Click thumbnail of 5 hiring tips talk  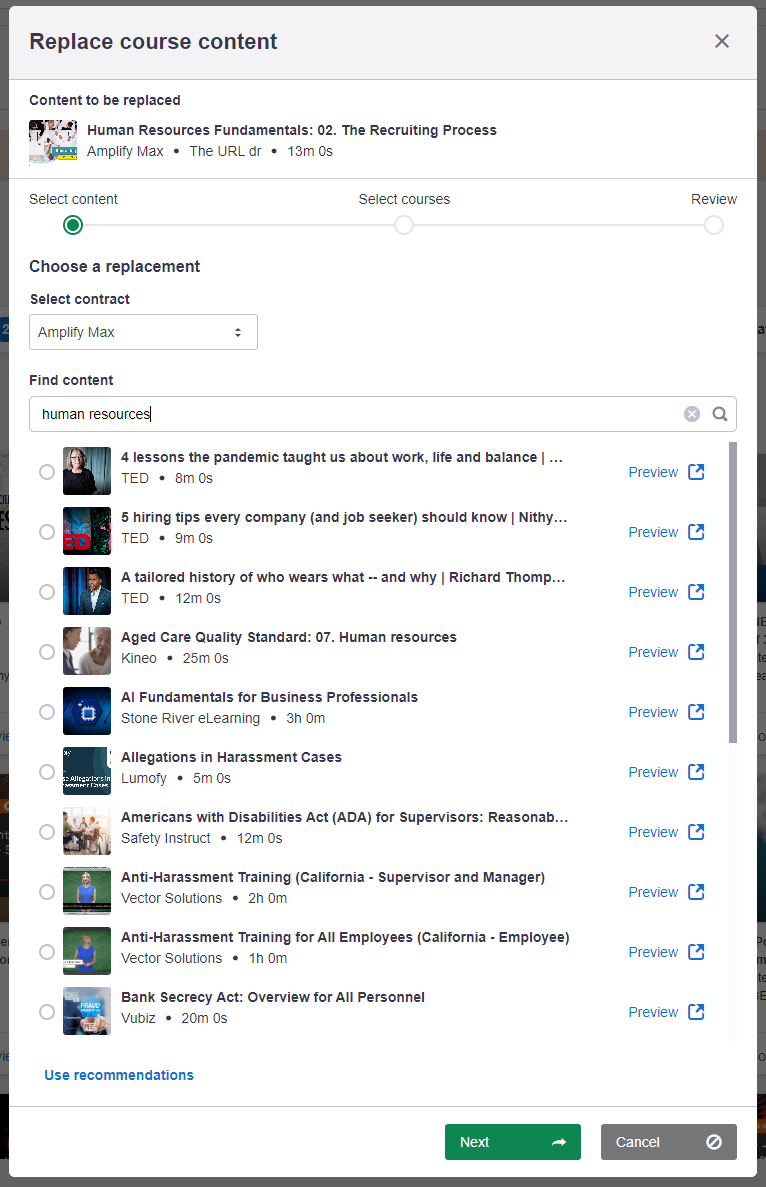click(87, 531)
